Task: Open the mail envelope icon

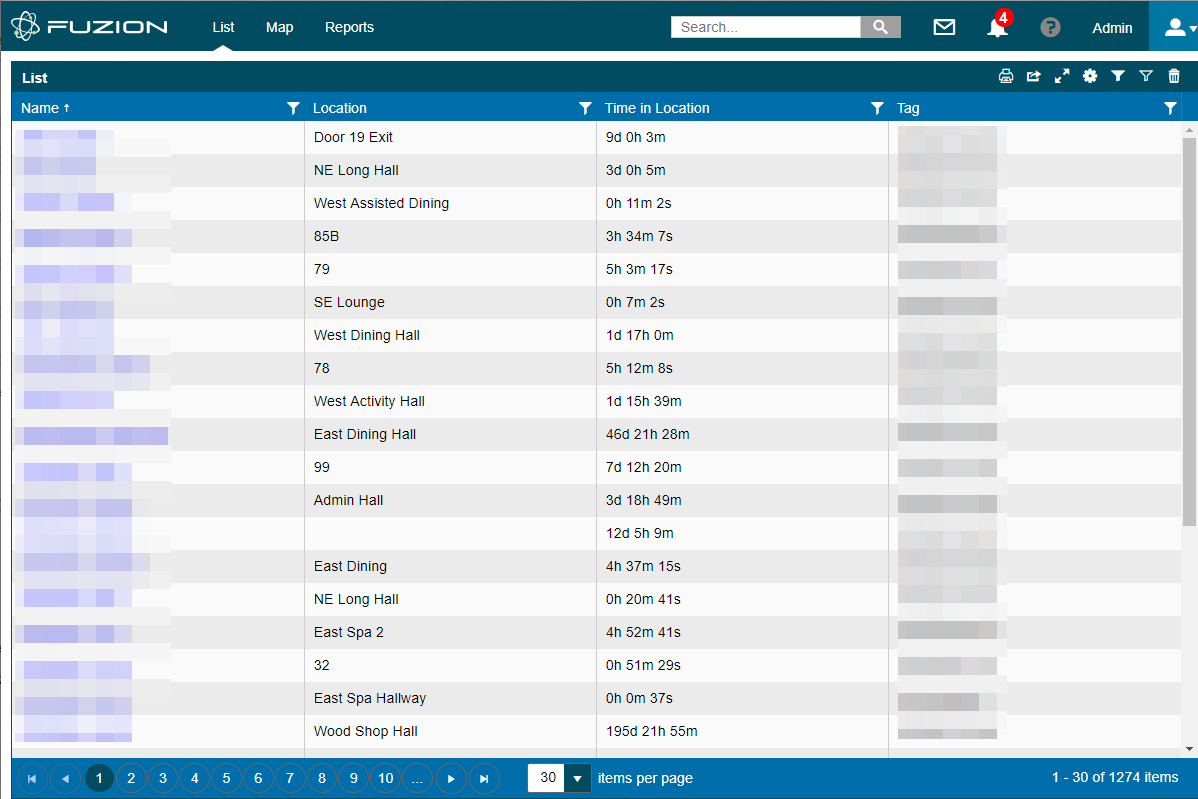Action: tap(944, 27)
